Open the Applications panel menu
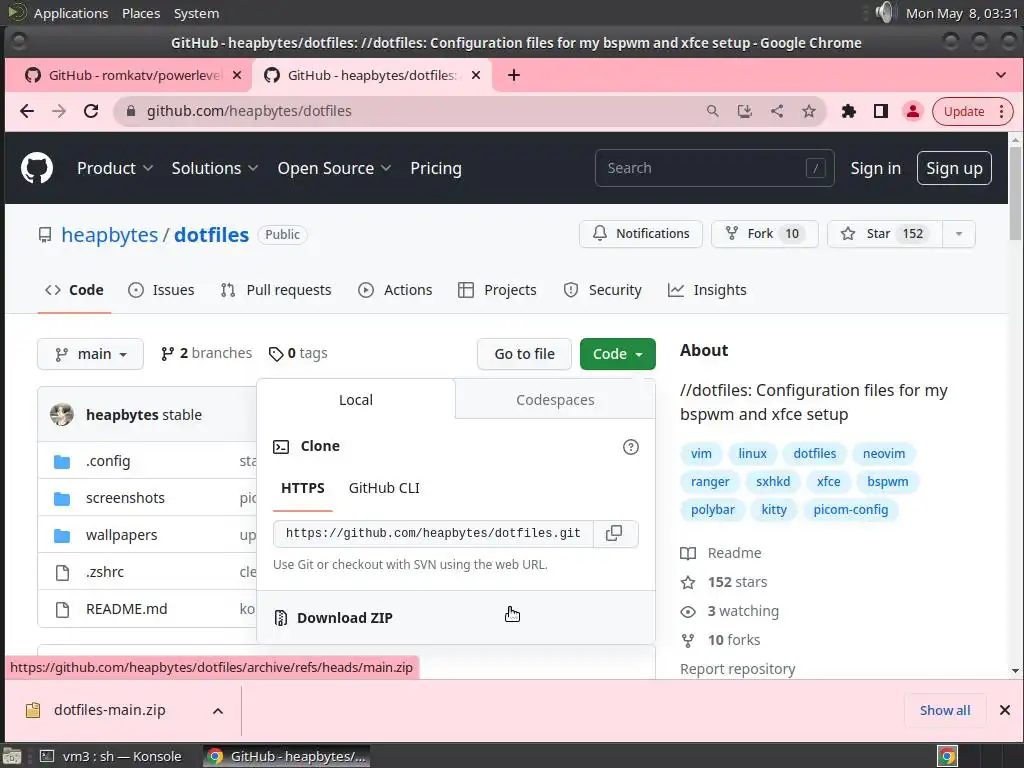The height and width of the screenshot is (768, 1024). click(x=71, y=13)
